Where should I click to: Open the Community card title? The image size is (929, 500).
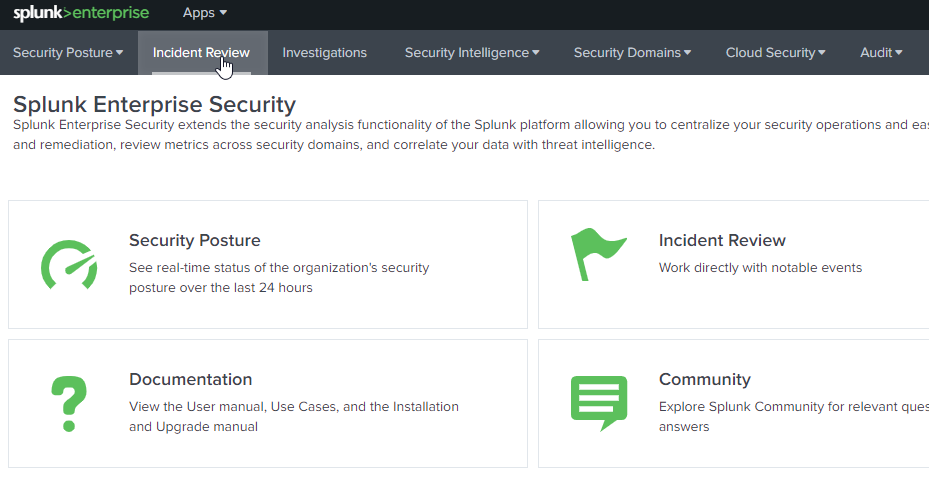(704, 379)
